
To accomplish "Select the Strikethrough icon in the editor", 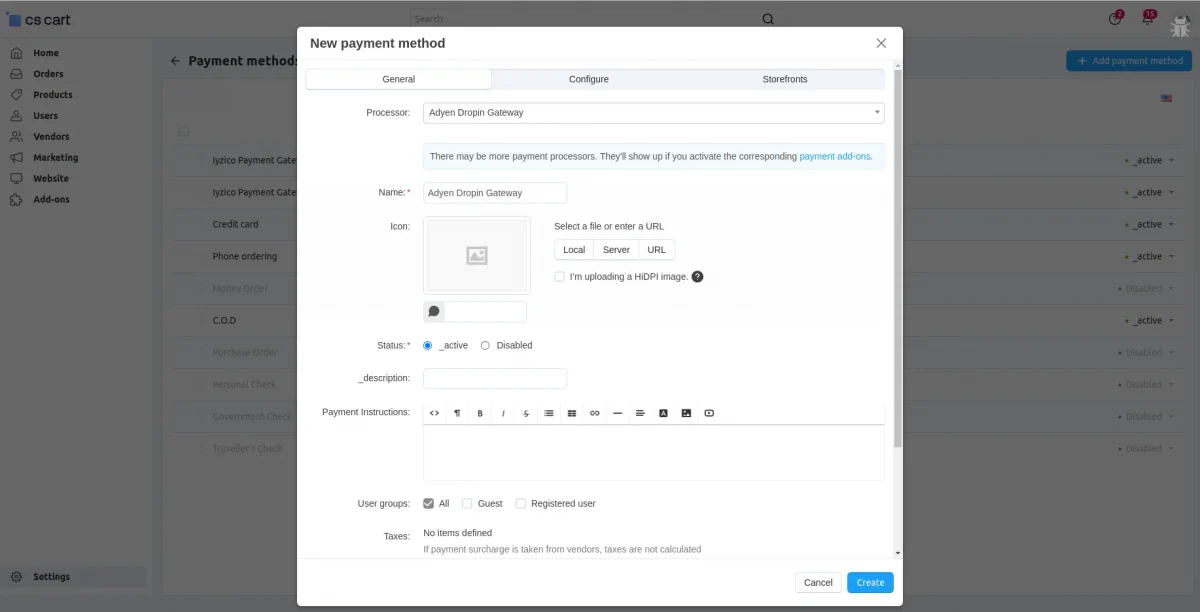I will click(525, 412).
